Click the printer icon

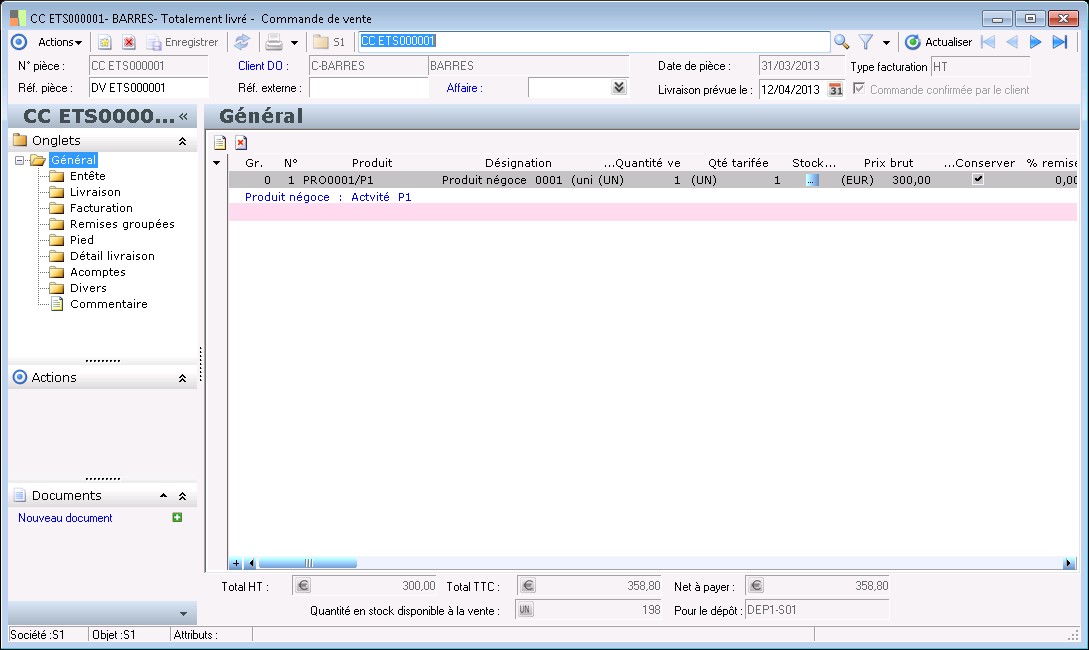274,42
